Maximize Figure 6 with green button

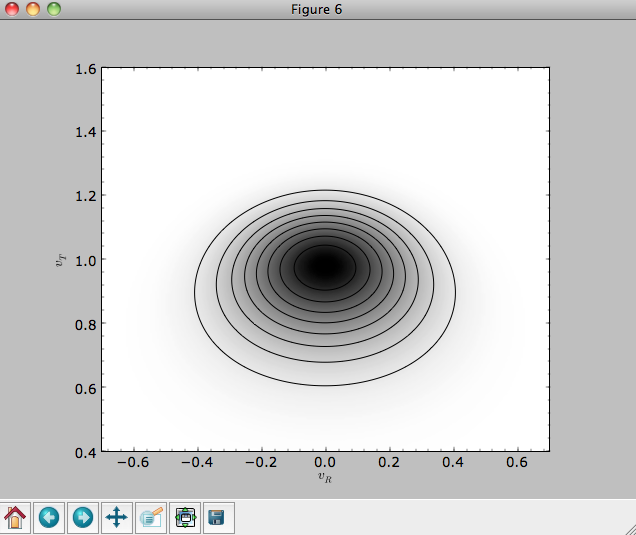(x=54, y=9)
